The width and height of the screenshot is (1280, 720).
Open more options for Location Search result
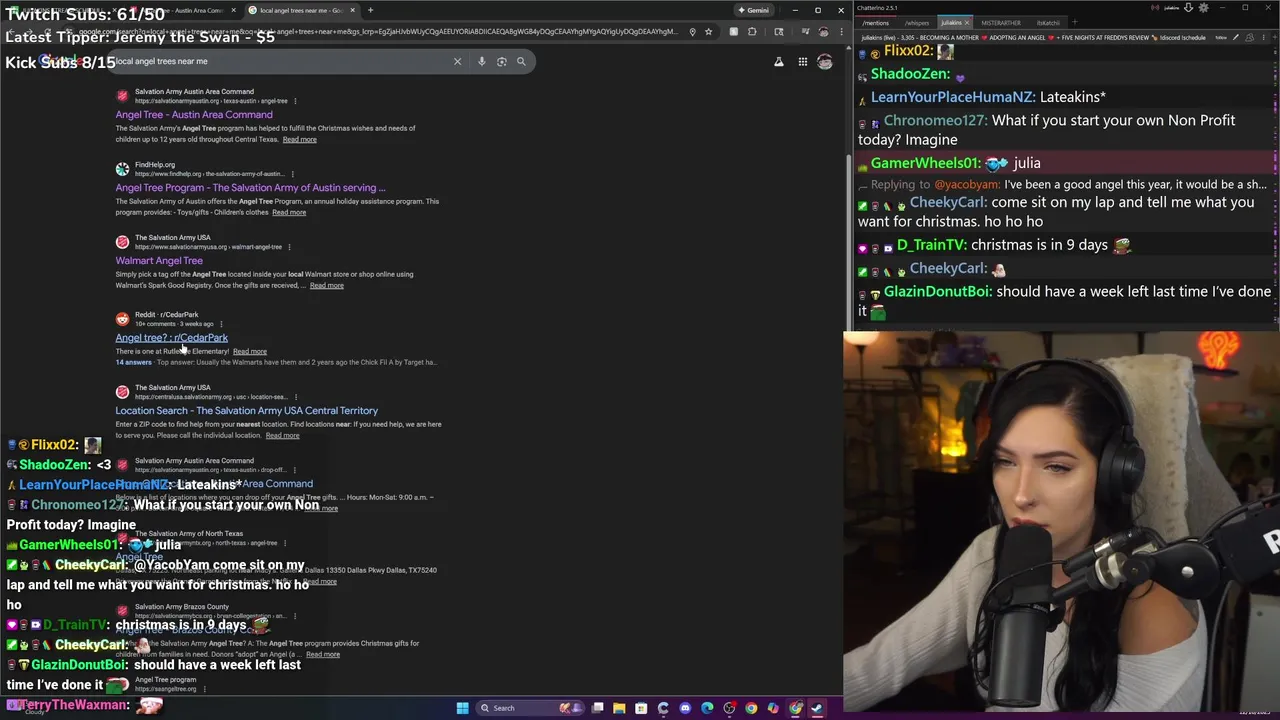(x=295, y=397)
